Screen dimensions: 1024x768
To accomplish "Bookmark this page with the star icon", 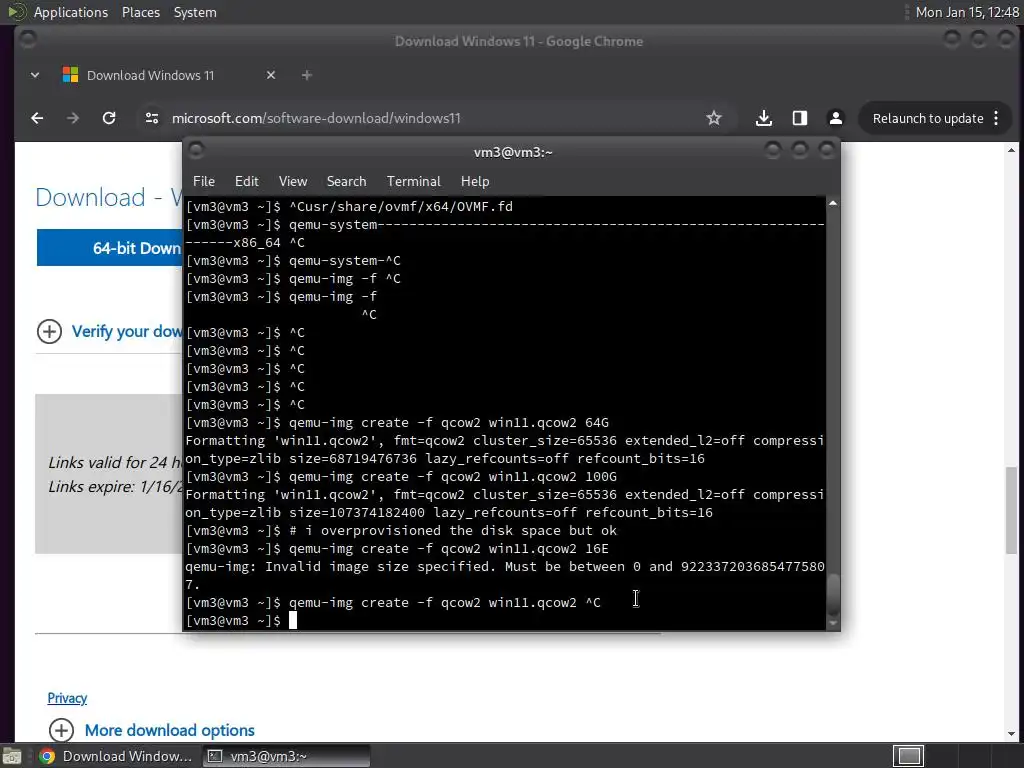I will 714,118.
